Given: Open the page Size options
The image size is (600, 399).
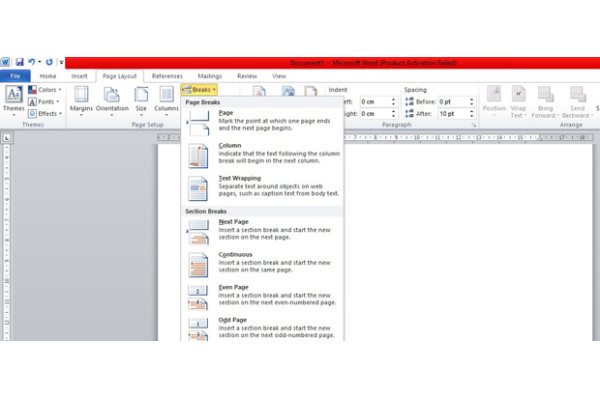Looking at the screenshot, I should tap(141, 101).
